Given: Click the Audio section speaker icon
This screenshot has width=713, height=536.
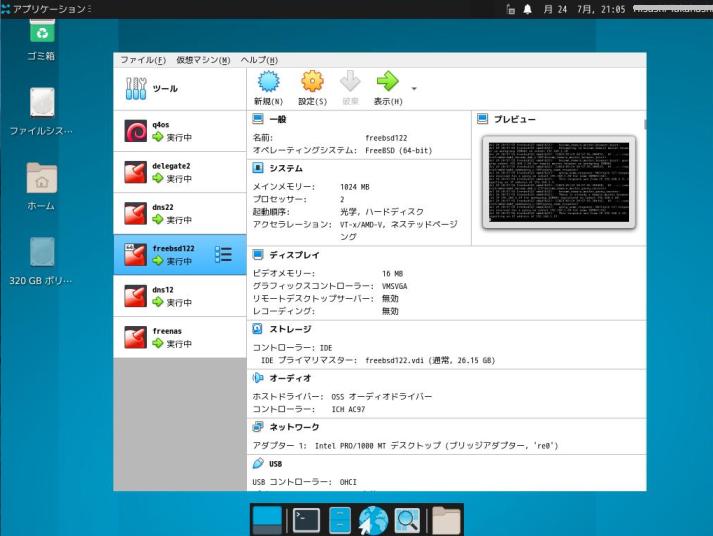Looking at the screenshot, I should click(x=258, y=377).
